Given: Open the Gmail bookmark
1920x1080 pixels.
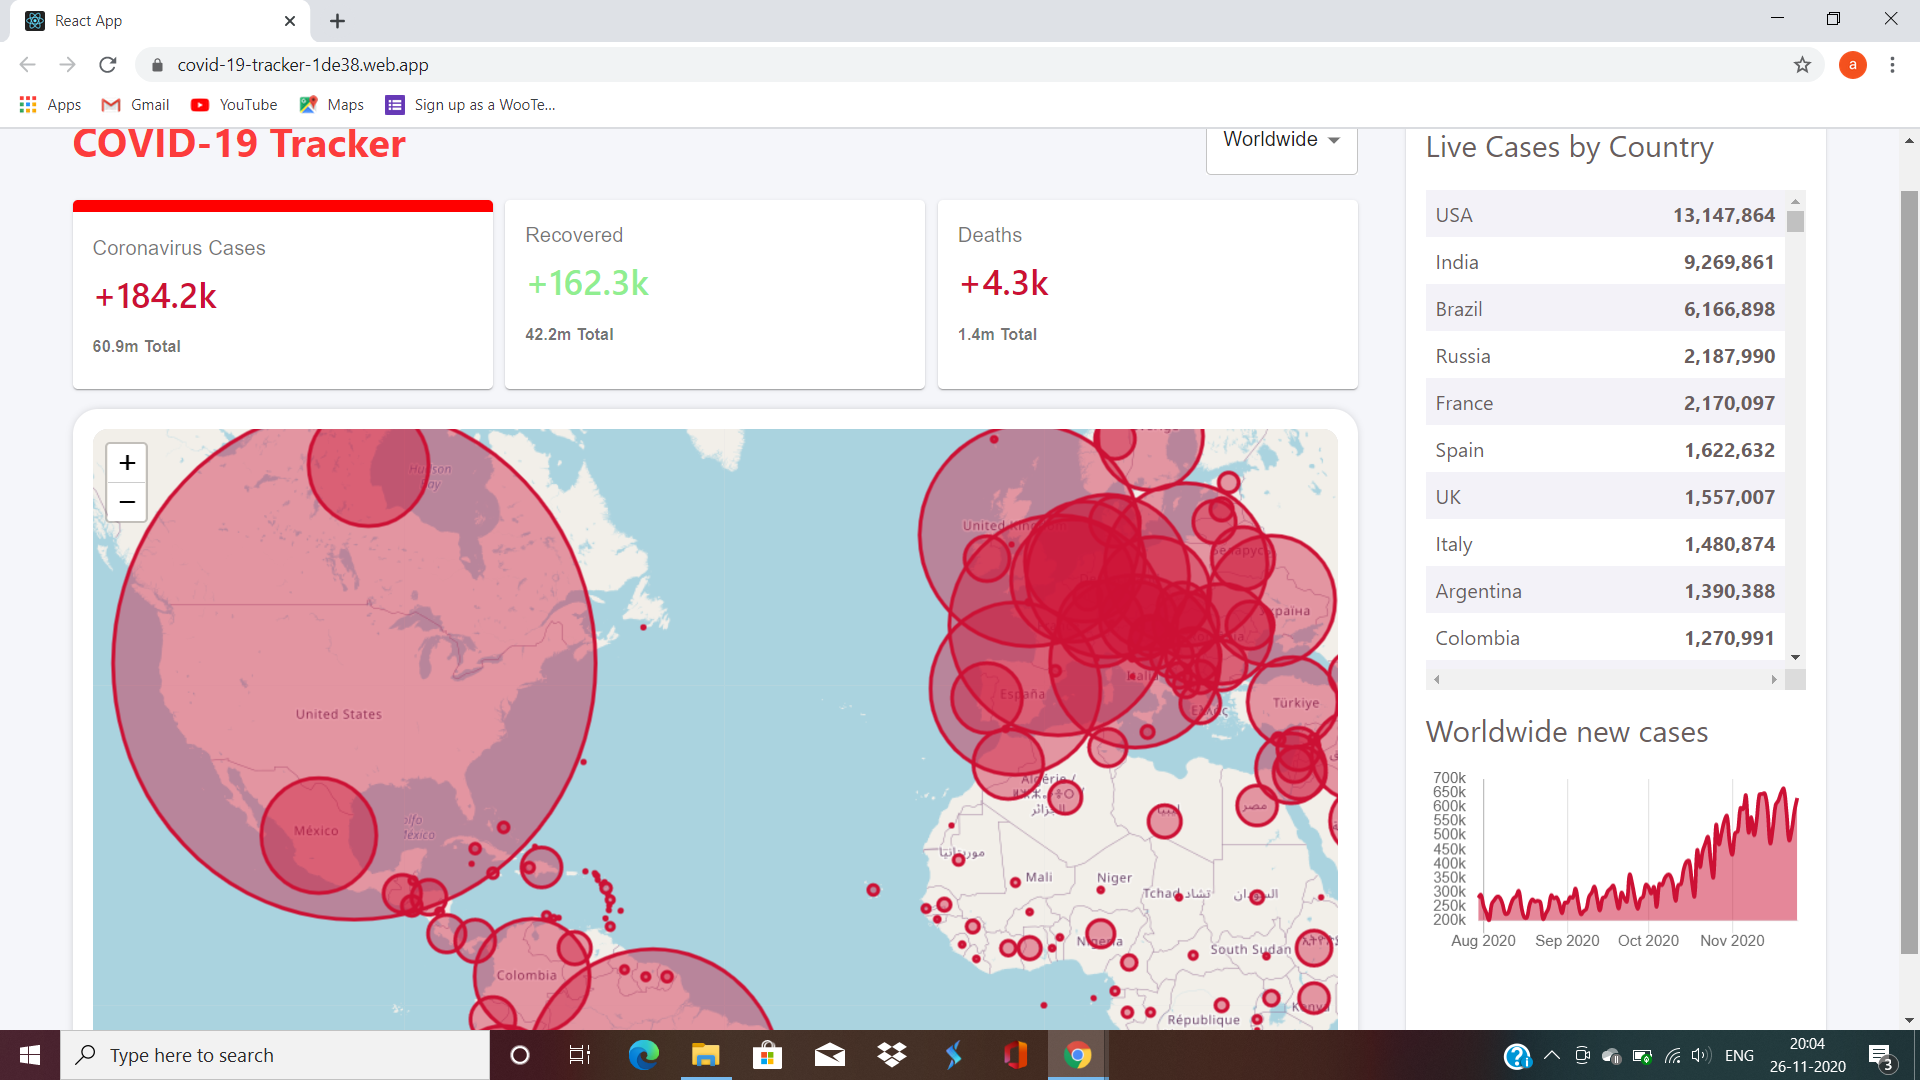Looking at the screenshot, I should (x=136, y=105).
